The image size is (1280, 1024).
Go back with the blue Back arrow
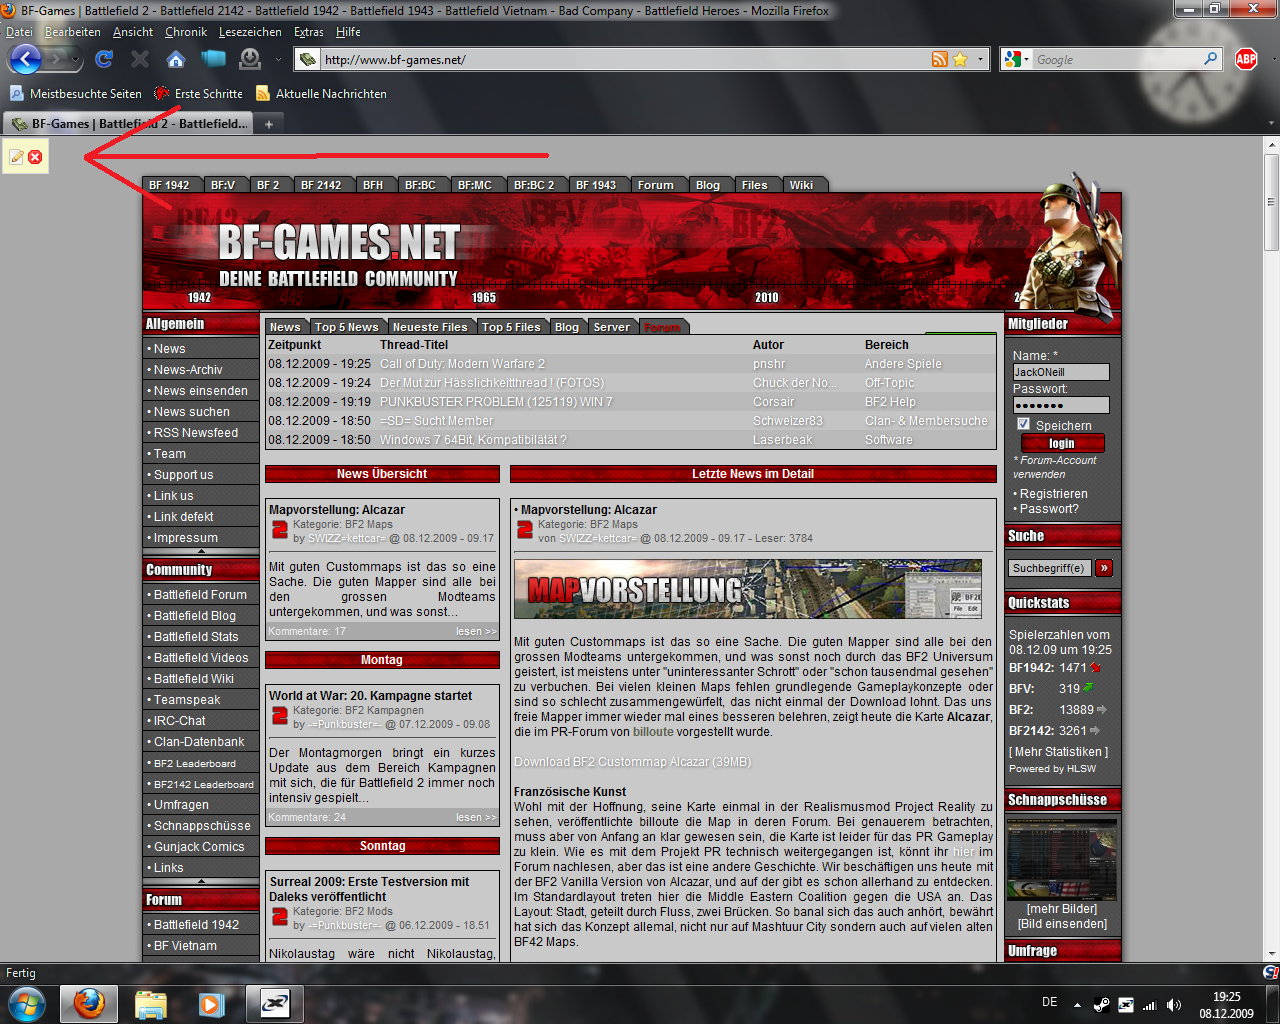click(25, 59)
